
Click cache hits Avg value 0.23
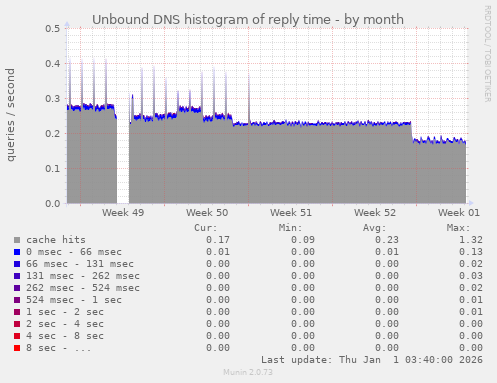(x=387, y=240)
